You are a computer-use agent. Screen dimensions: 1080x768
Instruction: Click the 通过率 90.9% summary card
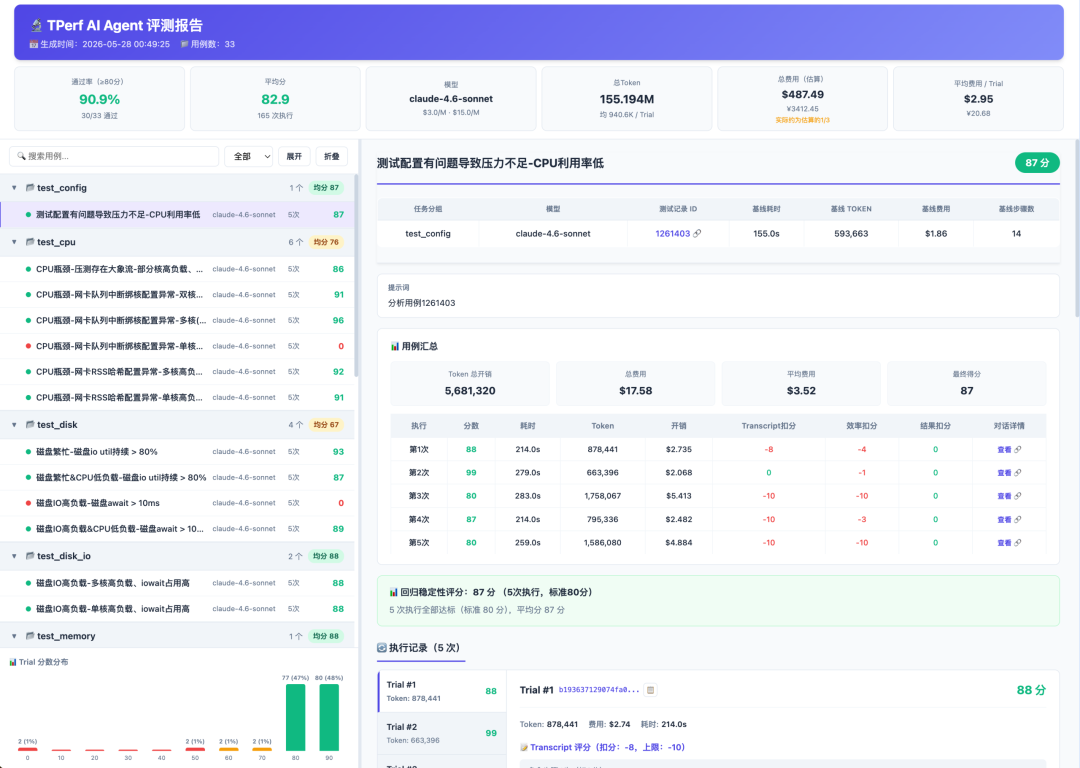99,98
